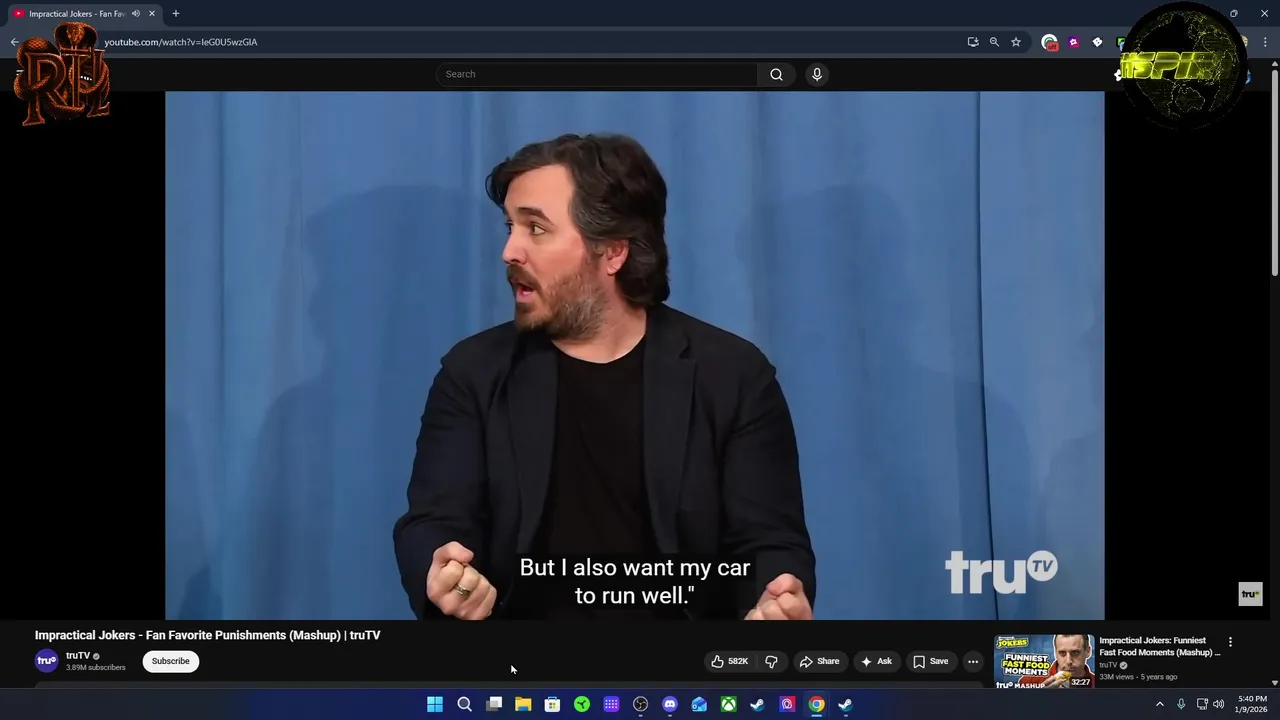Image resolution: width=1280 pixels, height=720 pixels.
Task: Open truTV channel avatar
Action: click(47, 661)
